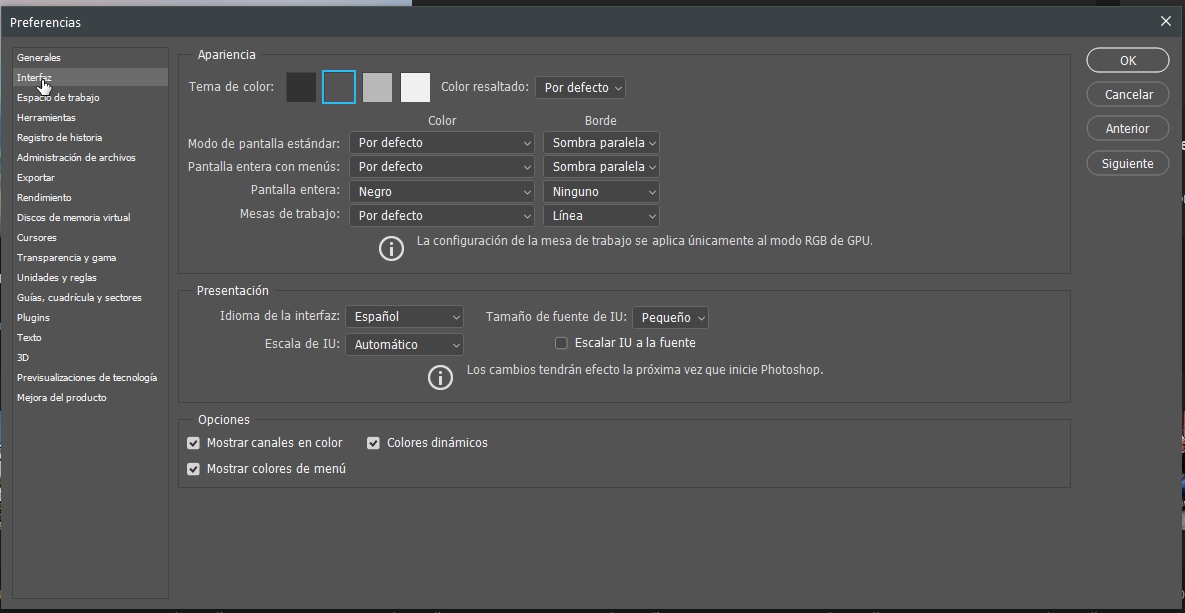Viewport: 1185px width, 613px height.
Task: Go back using the "Anterior" button
Action: pos(1127,128)
